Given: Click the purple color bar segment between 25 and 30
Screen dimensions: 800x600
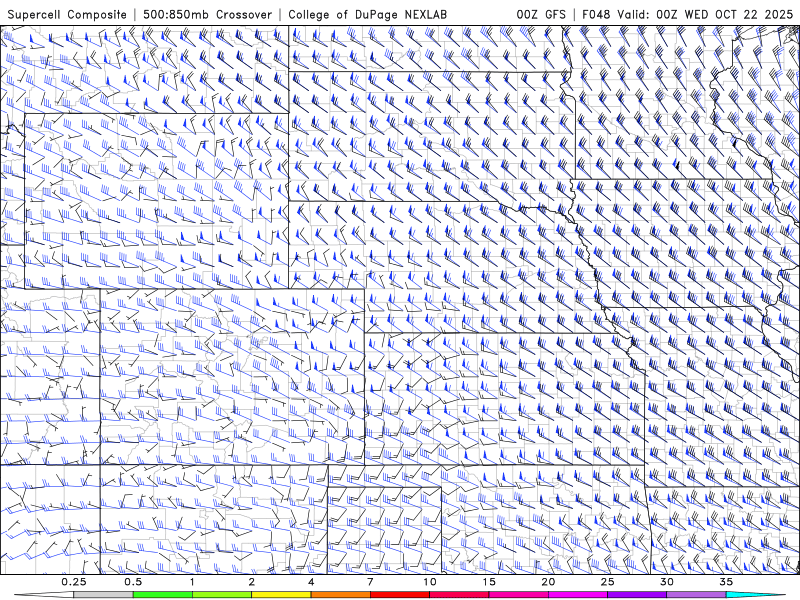Looking at the screenshot, I should click(637, 595).
